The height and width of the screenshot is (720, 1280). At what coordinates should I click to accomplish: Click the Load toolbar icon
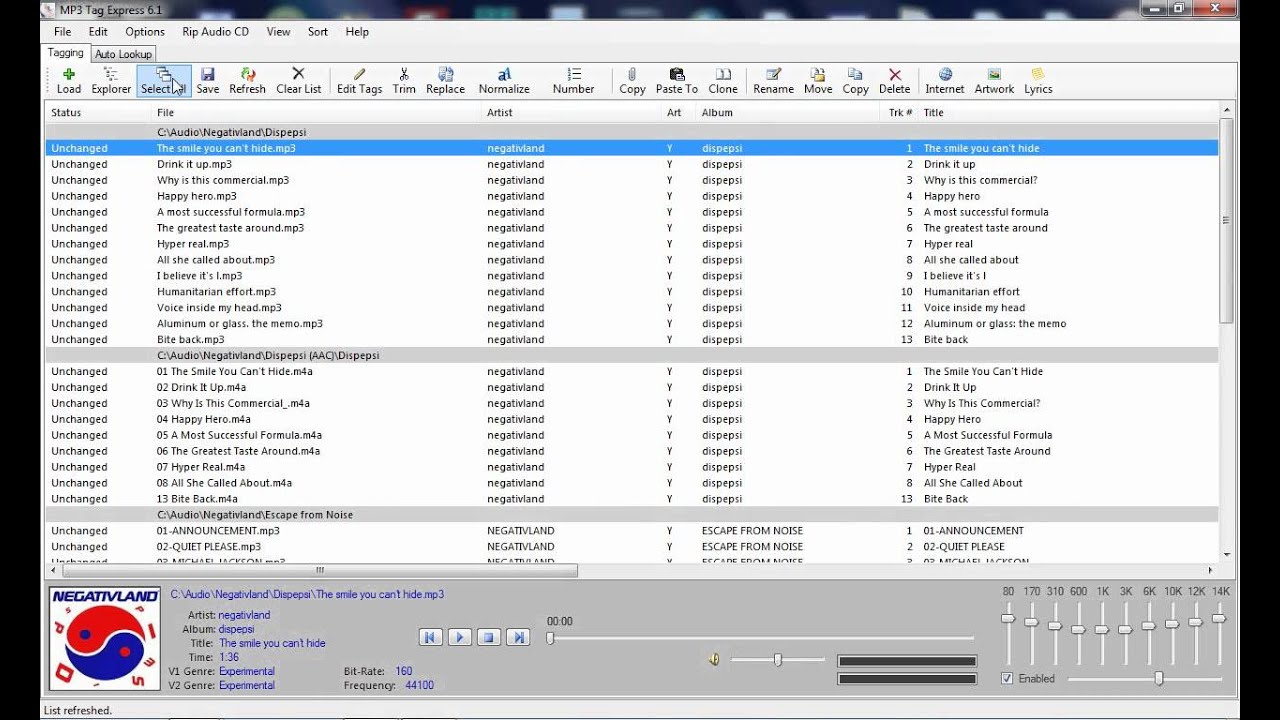pyautogui.click(x=69, y=80)
